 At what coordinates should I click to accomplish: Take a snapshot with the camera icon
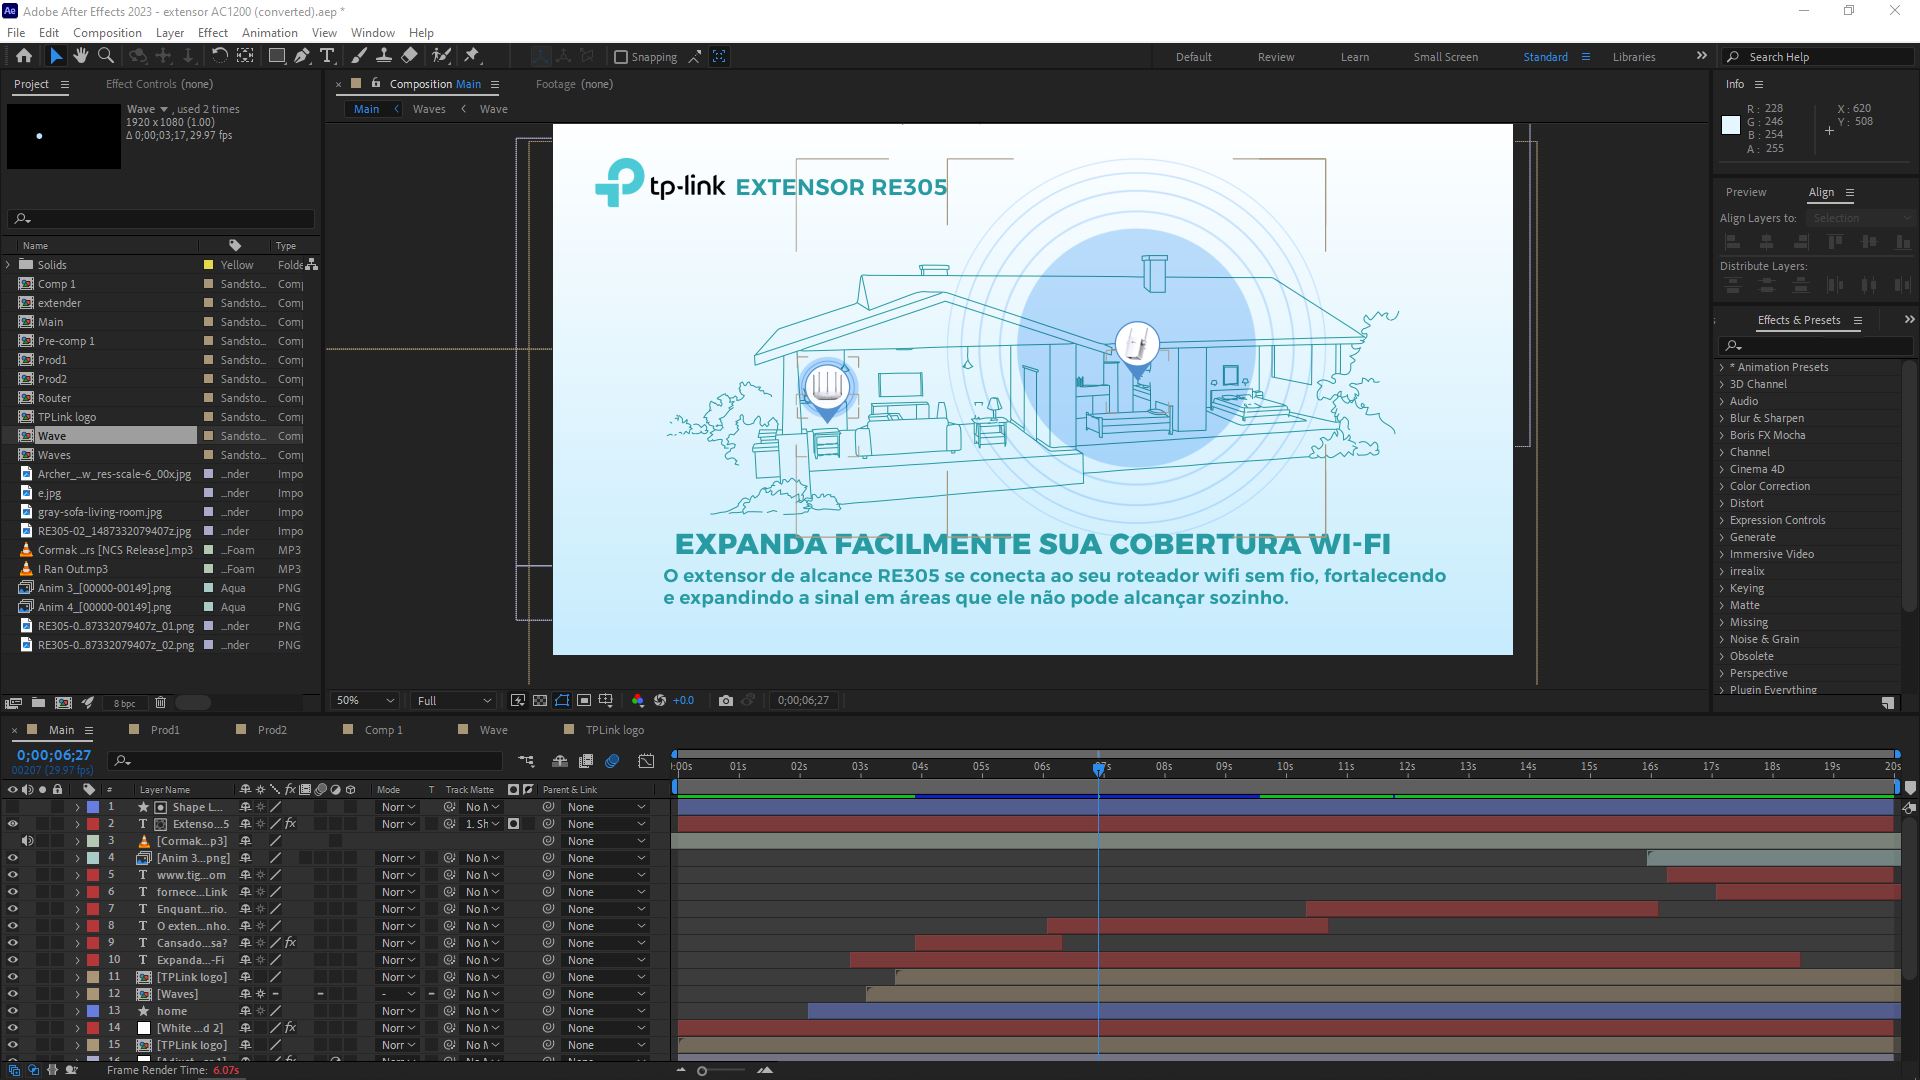click(726, 700)
